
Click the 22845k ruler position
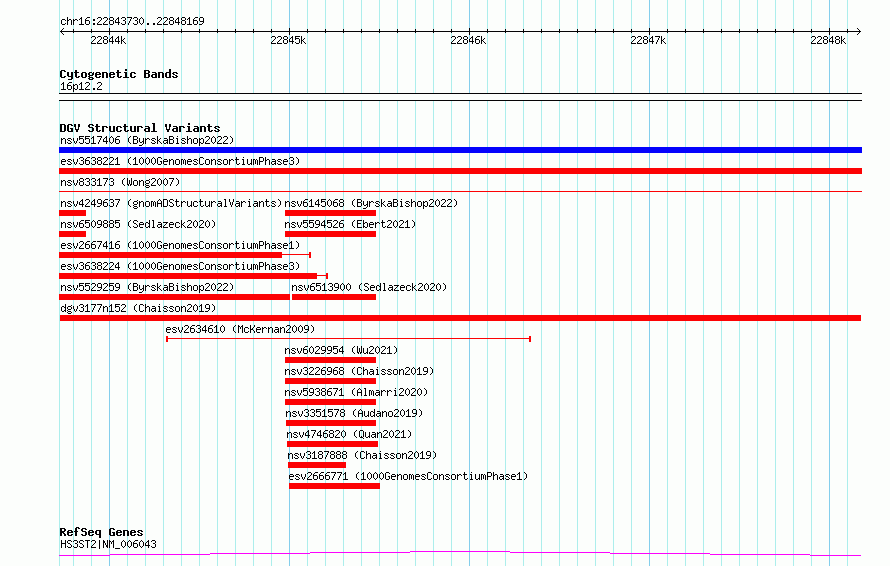coord(288,40)
